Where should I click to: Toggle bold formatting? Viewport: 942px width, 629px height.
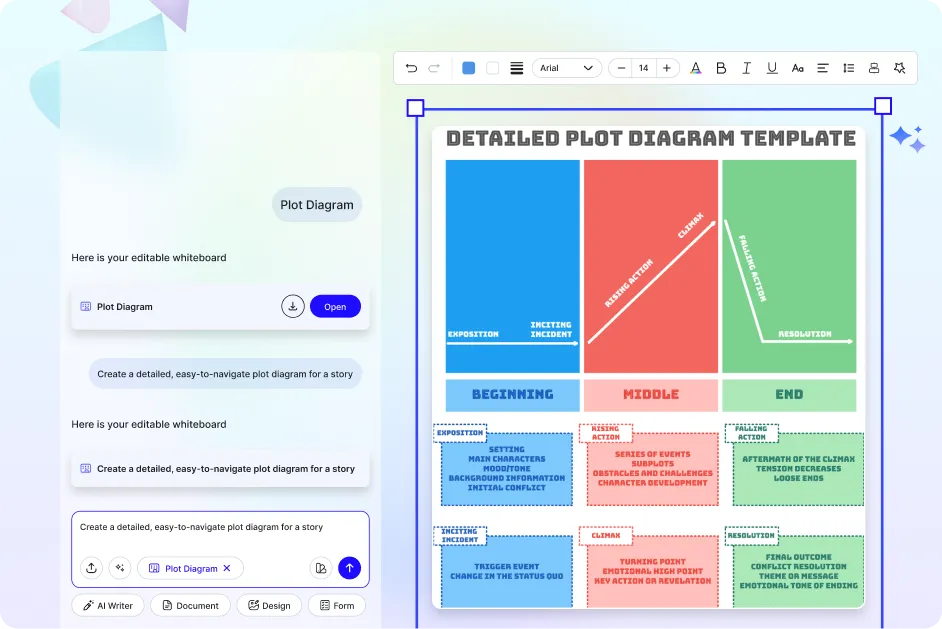tap(721, 68)
